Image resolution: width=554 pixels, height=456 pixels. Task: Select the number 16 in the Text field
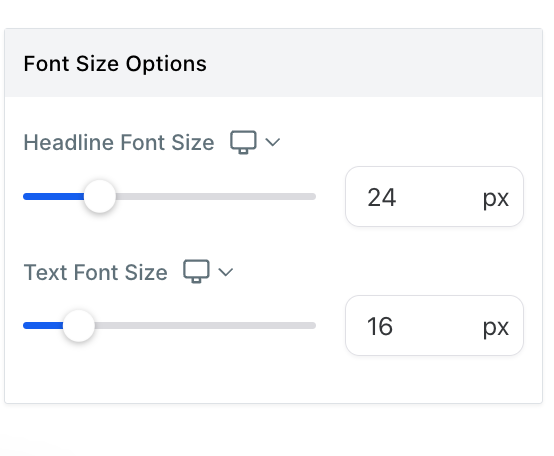380,326
